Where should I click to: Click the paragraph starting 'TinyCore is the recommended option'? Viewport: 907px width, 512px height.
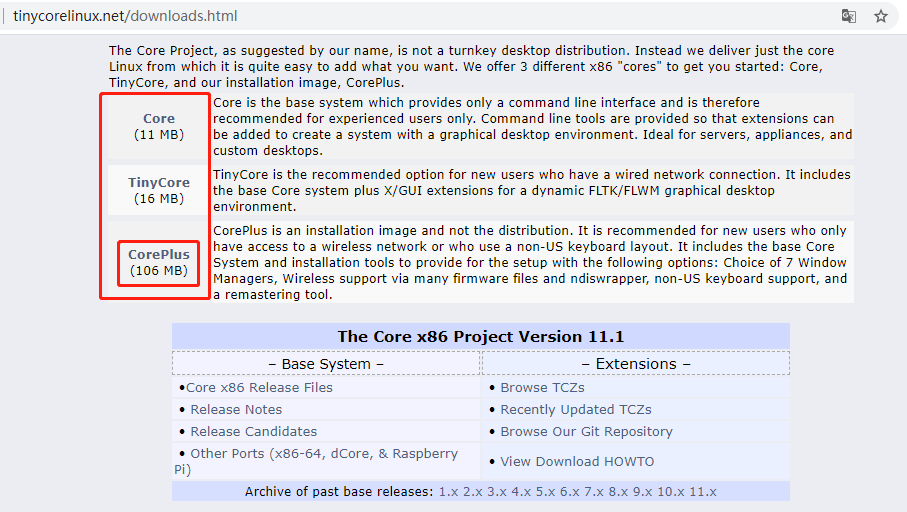pos(532,191)
